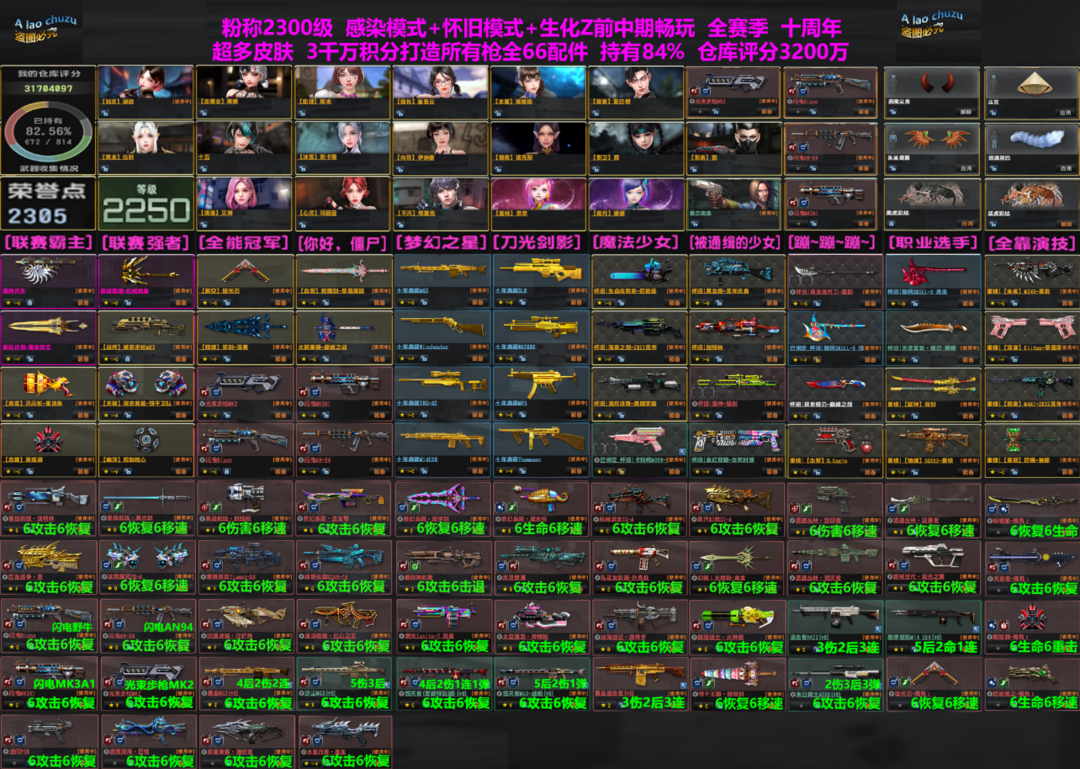Select the 朱雀 red wings accessory
1080x769 pixels.
pyautogui.click(x=932, y=147)
